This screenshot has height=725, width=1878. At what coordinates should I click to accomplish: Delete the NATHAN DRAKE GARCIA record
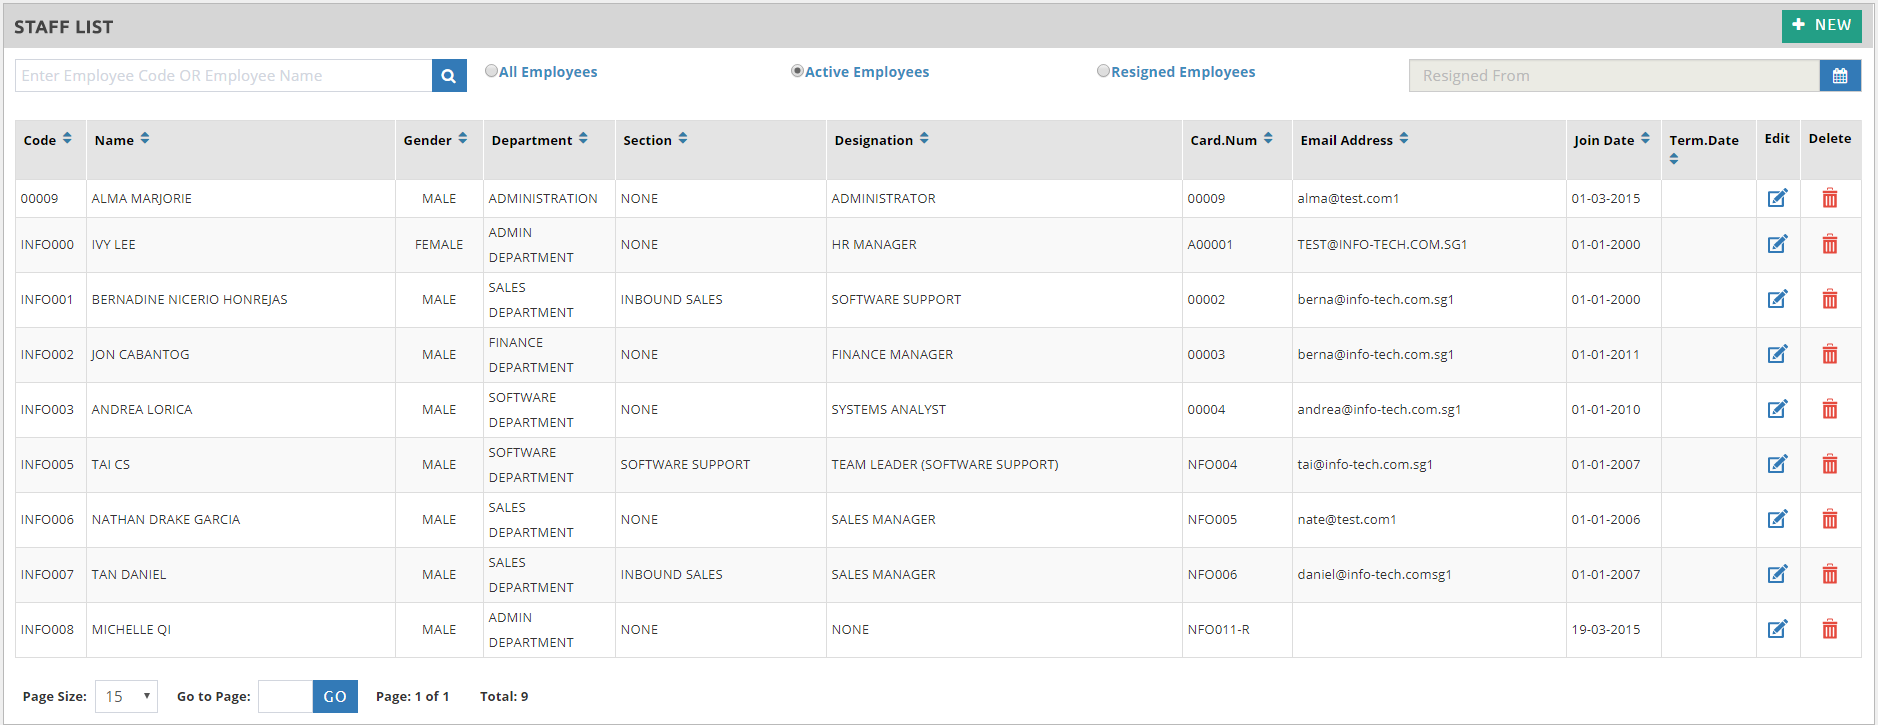[1829, 519]
